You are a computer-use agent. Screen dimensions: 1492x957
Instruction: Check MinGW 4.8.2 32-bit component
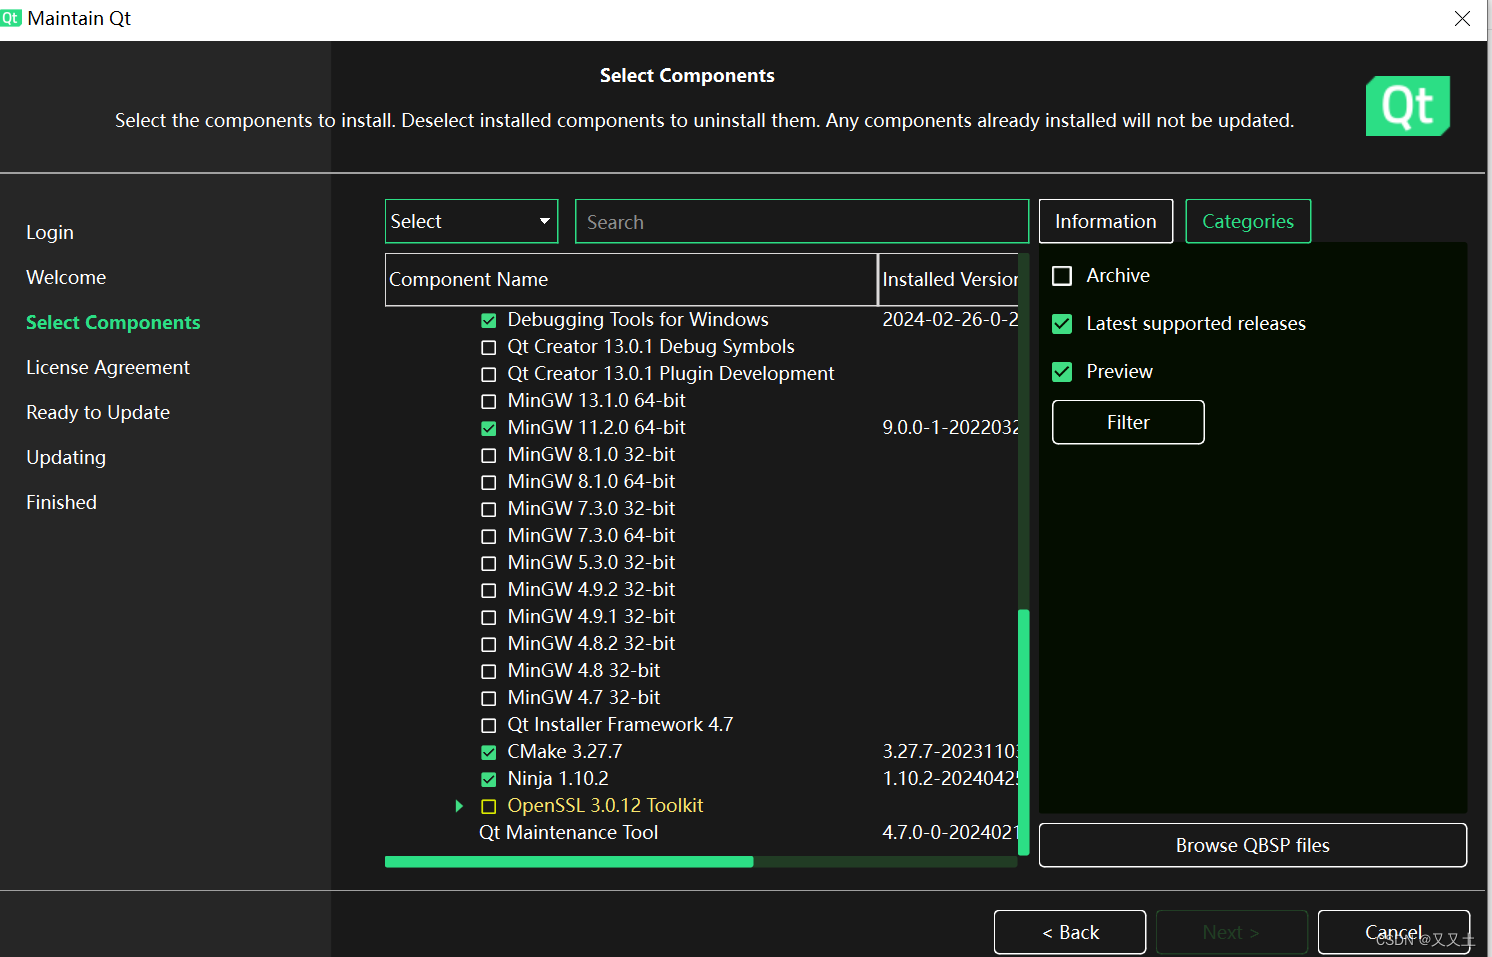point(489,645)
